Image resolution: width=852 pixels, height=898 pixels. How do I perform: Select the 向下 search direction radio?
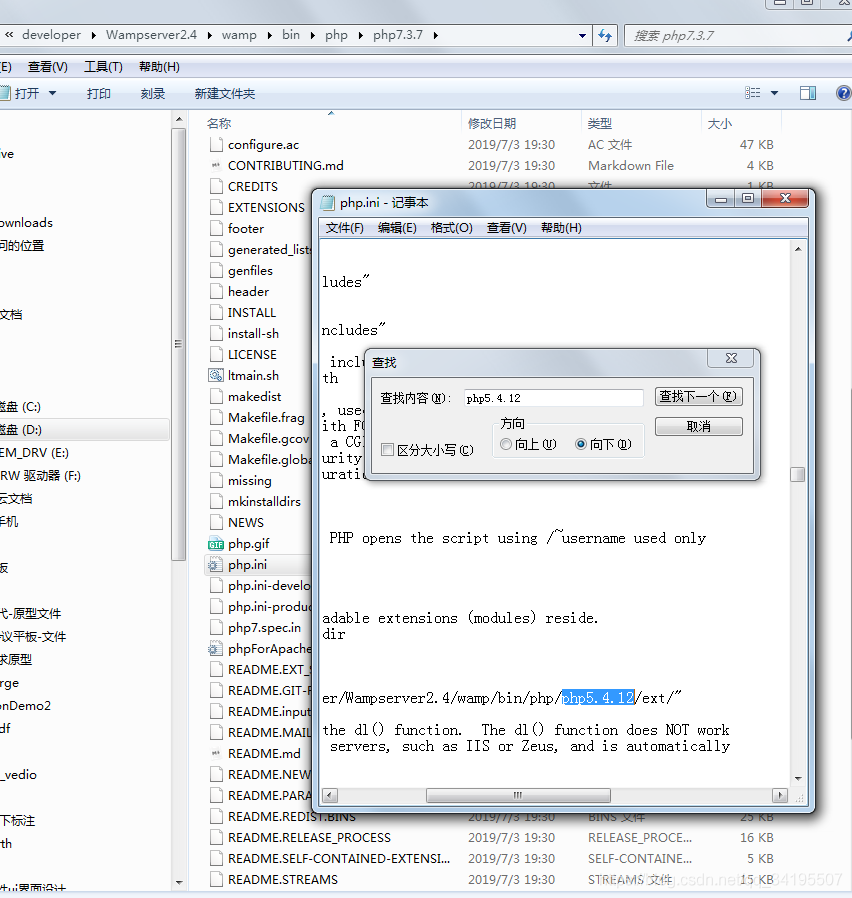(581, 444)
